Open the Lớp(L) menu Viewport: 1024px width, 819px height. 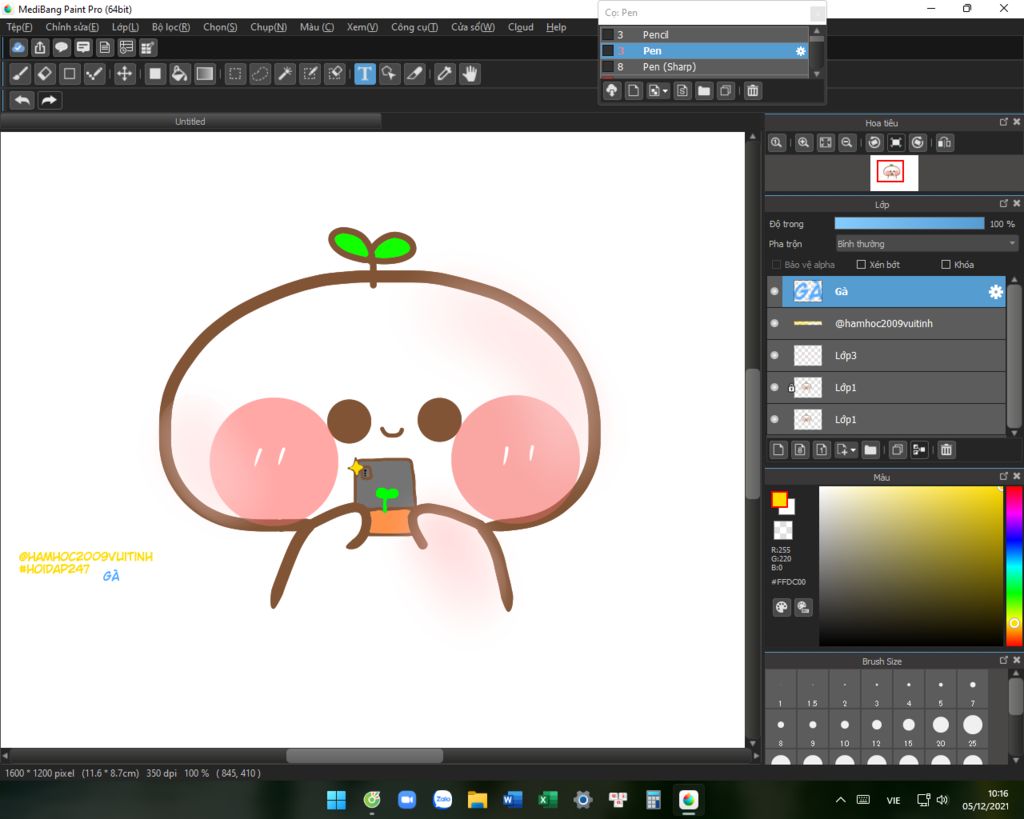click(x=125, y=27)
